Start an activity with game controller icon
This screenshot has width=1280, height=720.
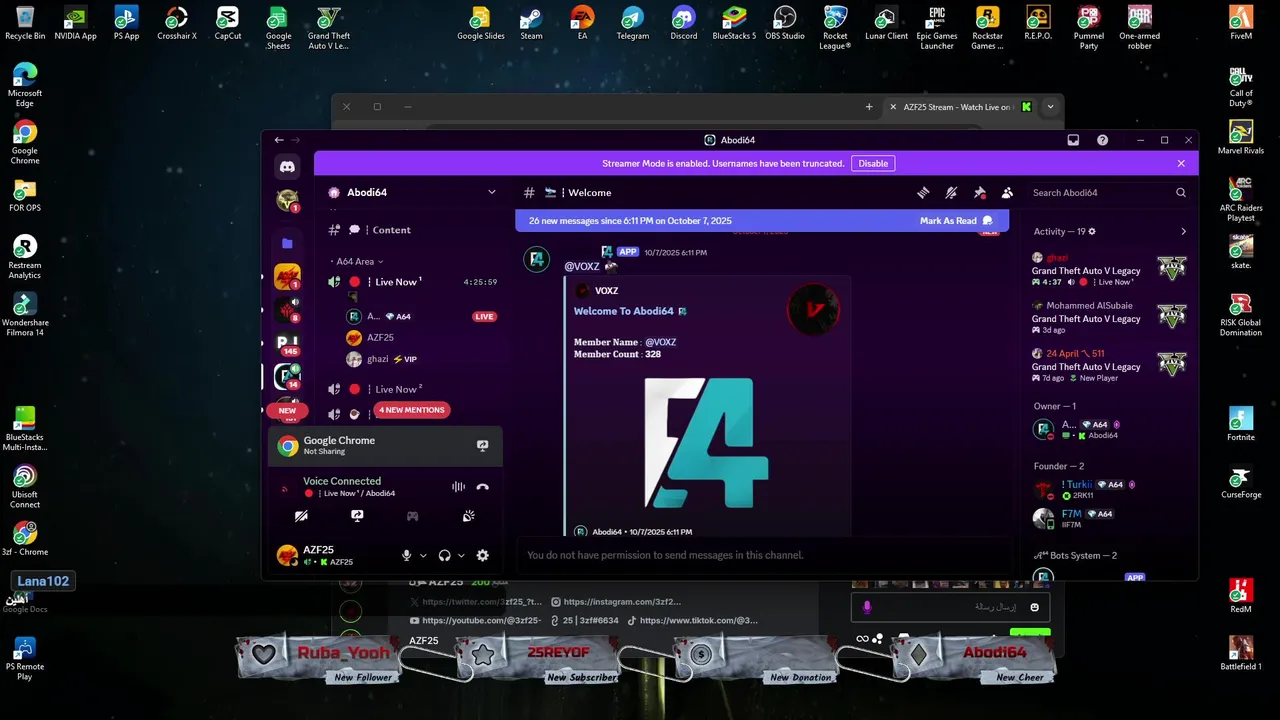412,516
